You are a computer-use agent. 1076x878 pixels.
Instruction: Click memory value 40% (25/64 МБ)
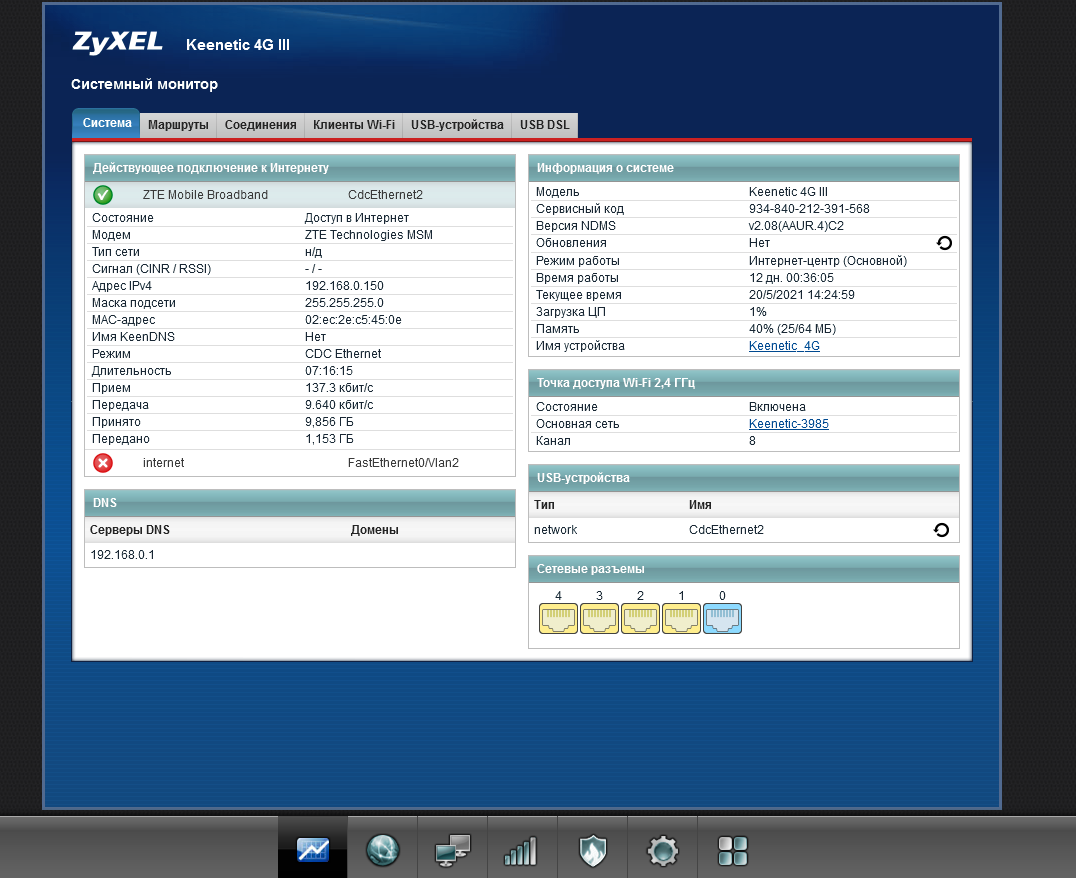point(793,329)
